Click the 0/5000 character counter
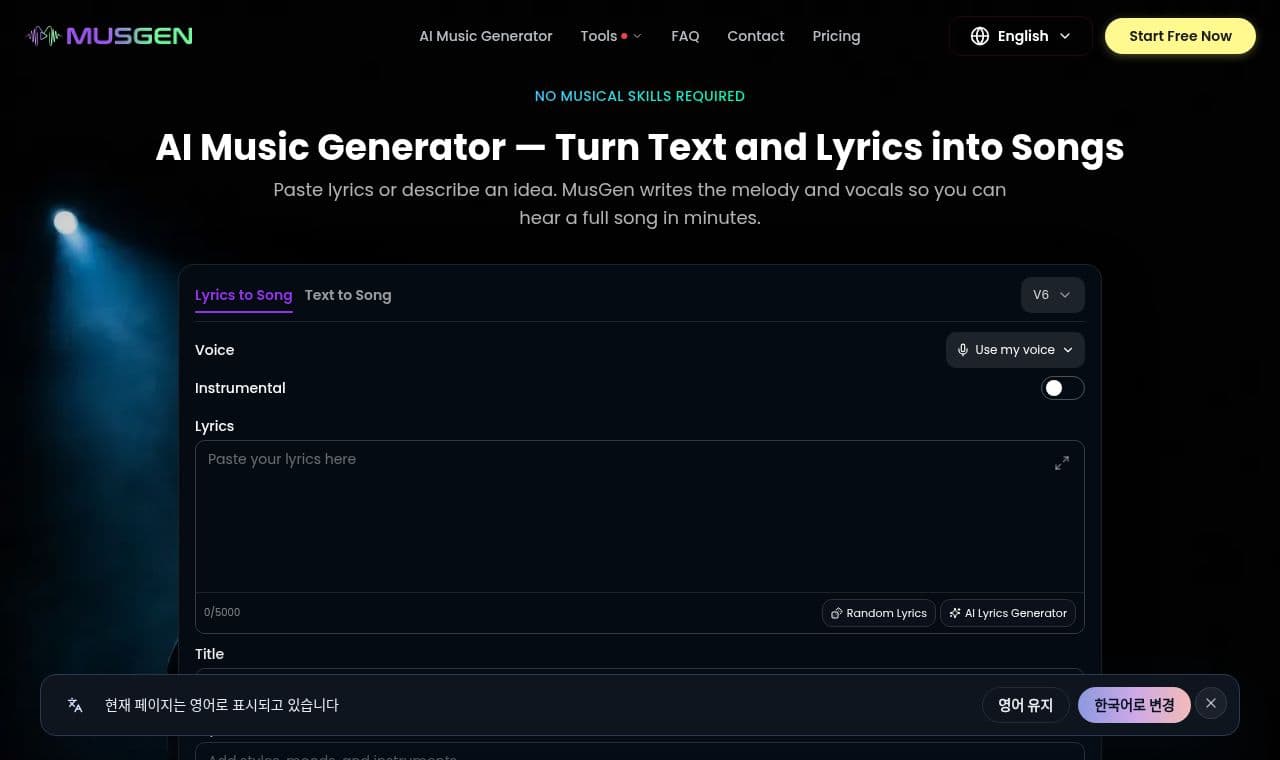 222,612
